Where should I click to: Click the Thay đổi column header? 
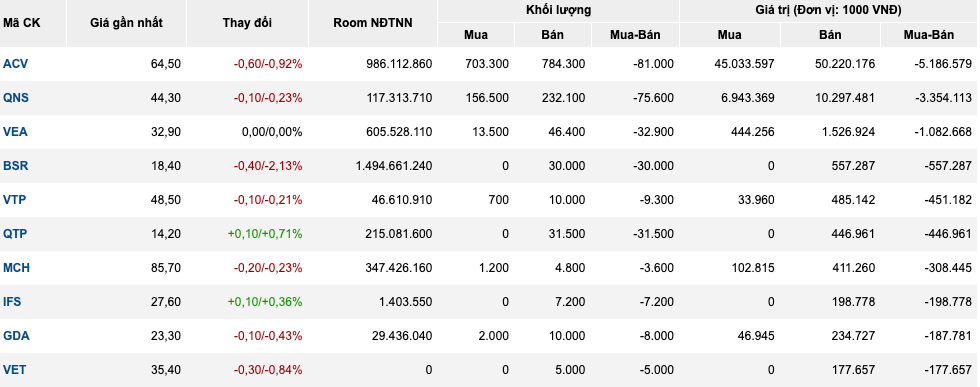[x=248, y=23]
